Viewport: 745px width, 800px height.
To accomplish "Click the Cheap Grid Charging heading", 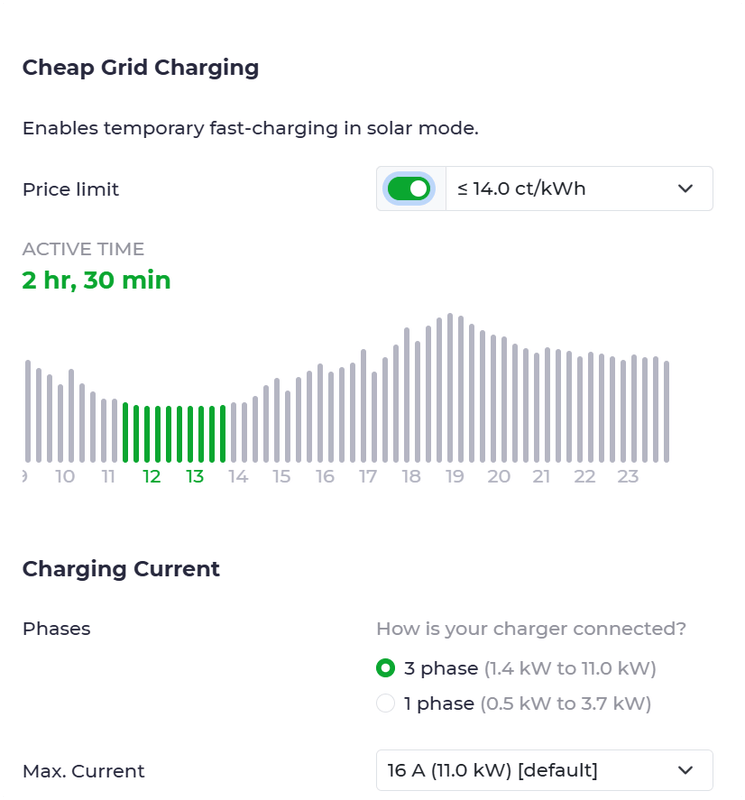I will coord(140,68).
